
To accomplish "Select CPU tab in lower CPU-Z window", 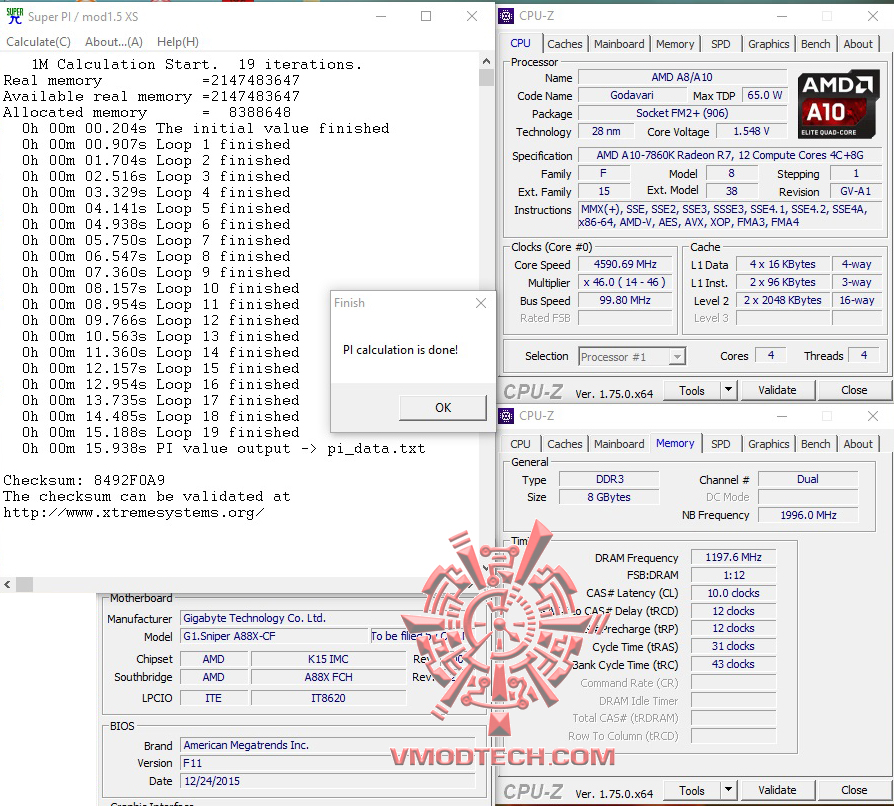I will (520, 444).
